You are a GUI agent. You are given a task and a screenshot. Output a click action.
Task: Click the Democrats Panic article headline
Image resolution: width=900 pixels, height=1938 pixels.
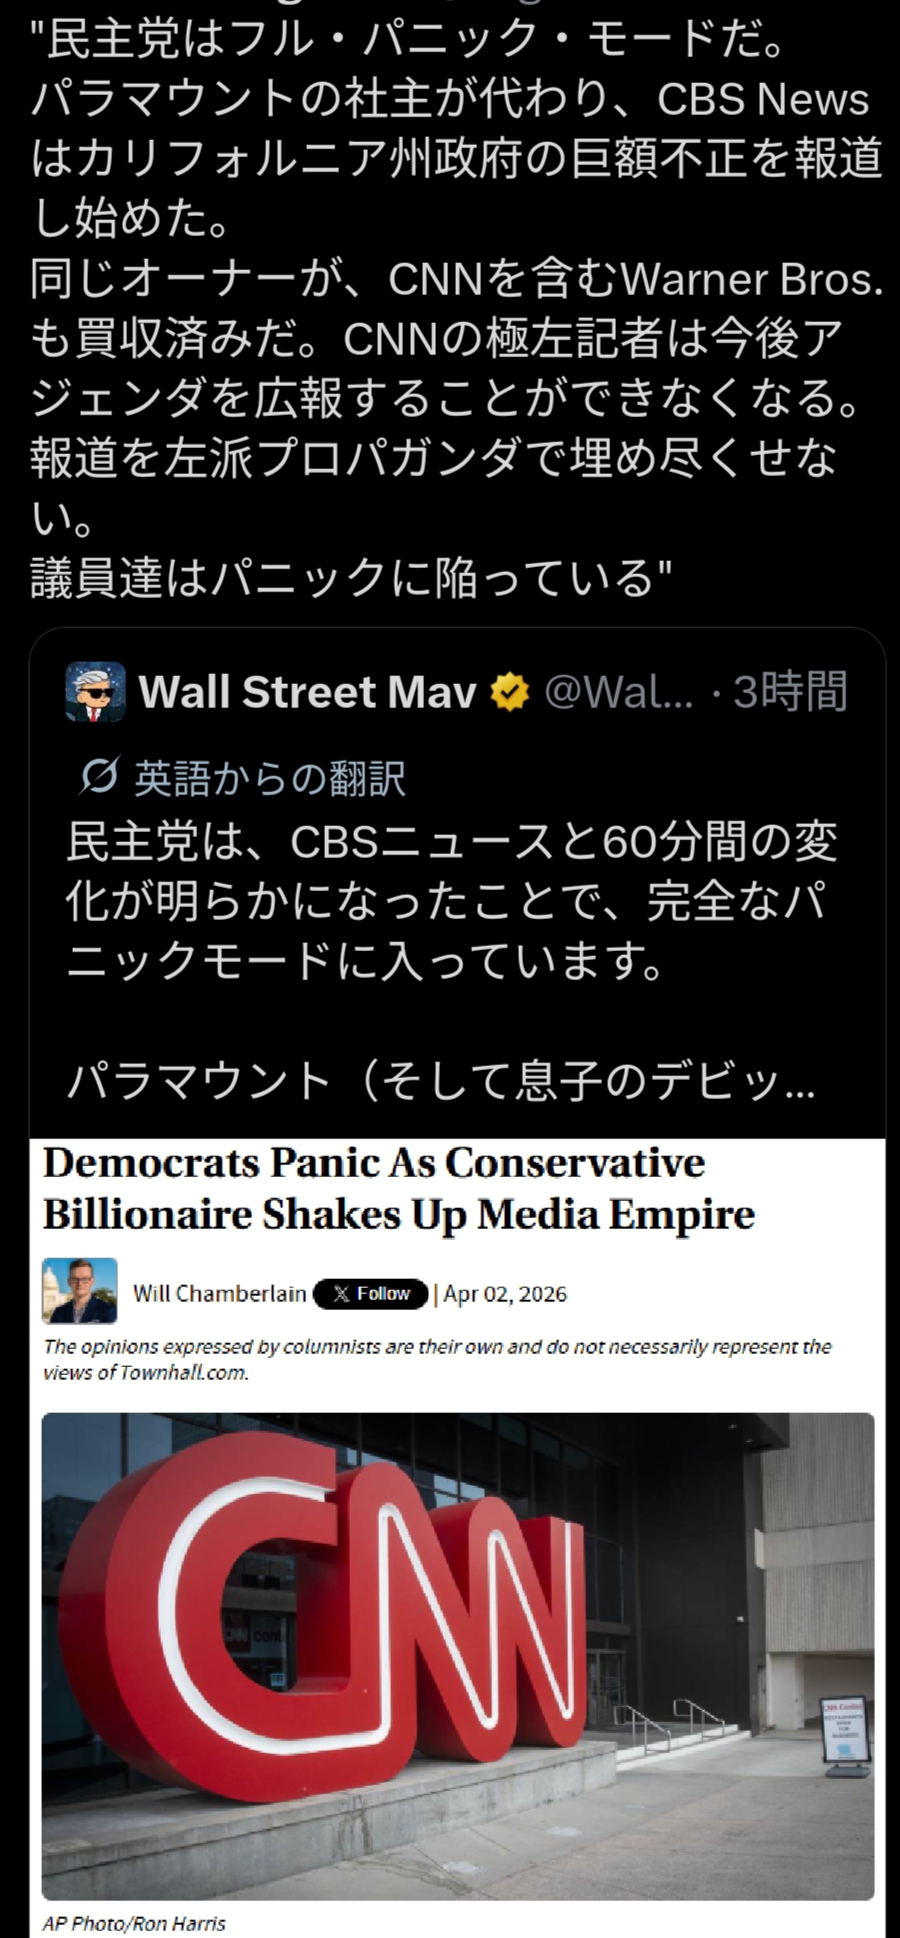point(399,1189)
